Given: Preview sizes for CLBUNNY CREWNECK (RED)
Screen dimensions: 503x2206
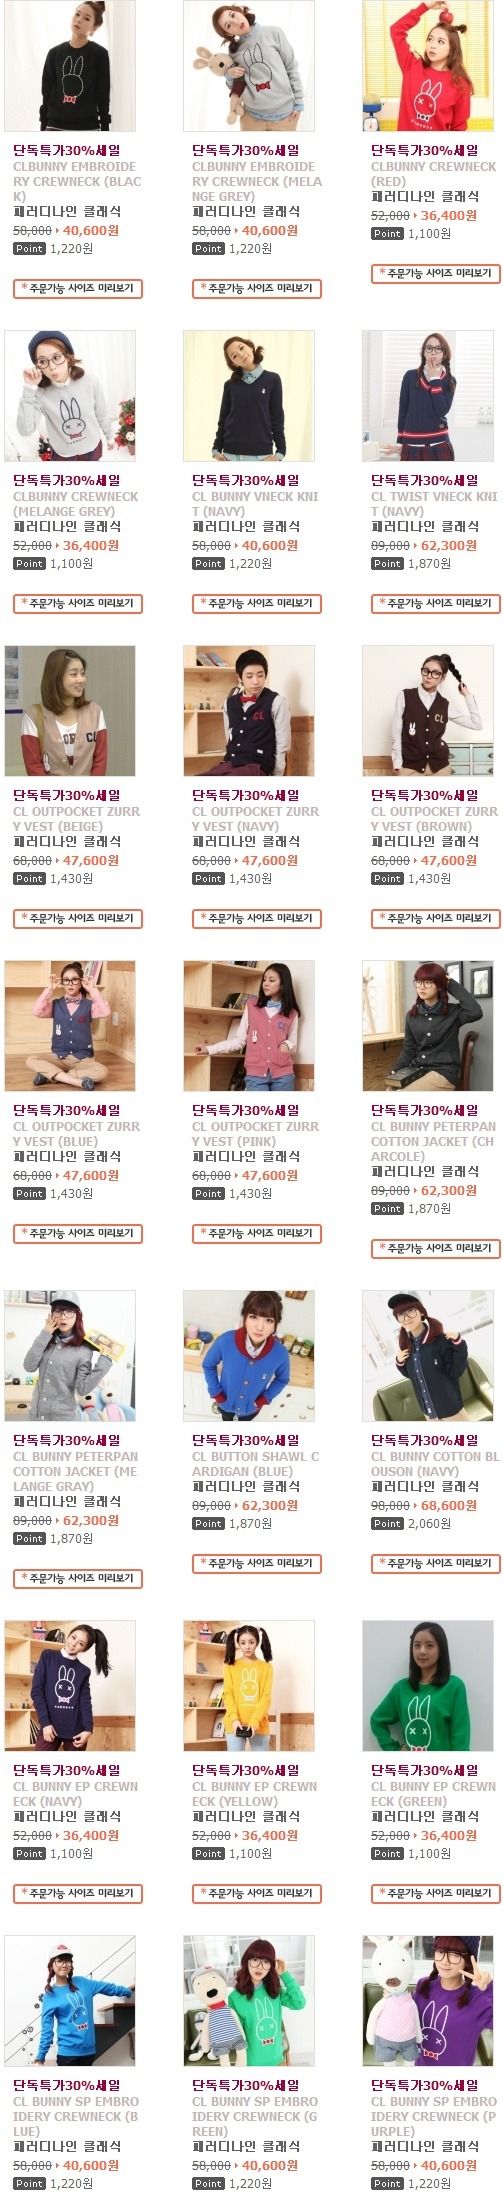Looking at the screenshot, I should (436, 273).
